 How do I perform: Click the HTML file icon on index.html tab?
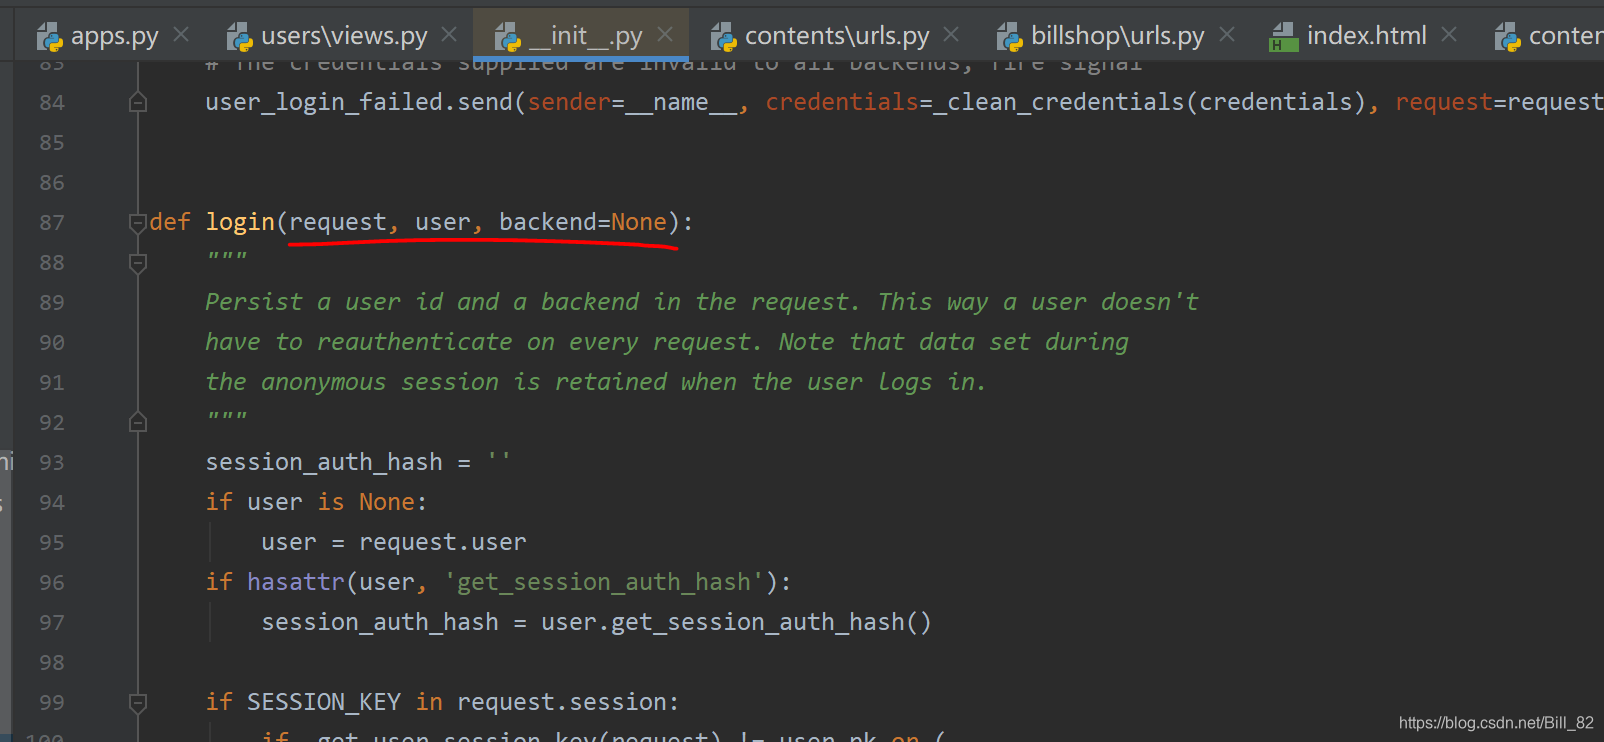[1284, 38]
